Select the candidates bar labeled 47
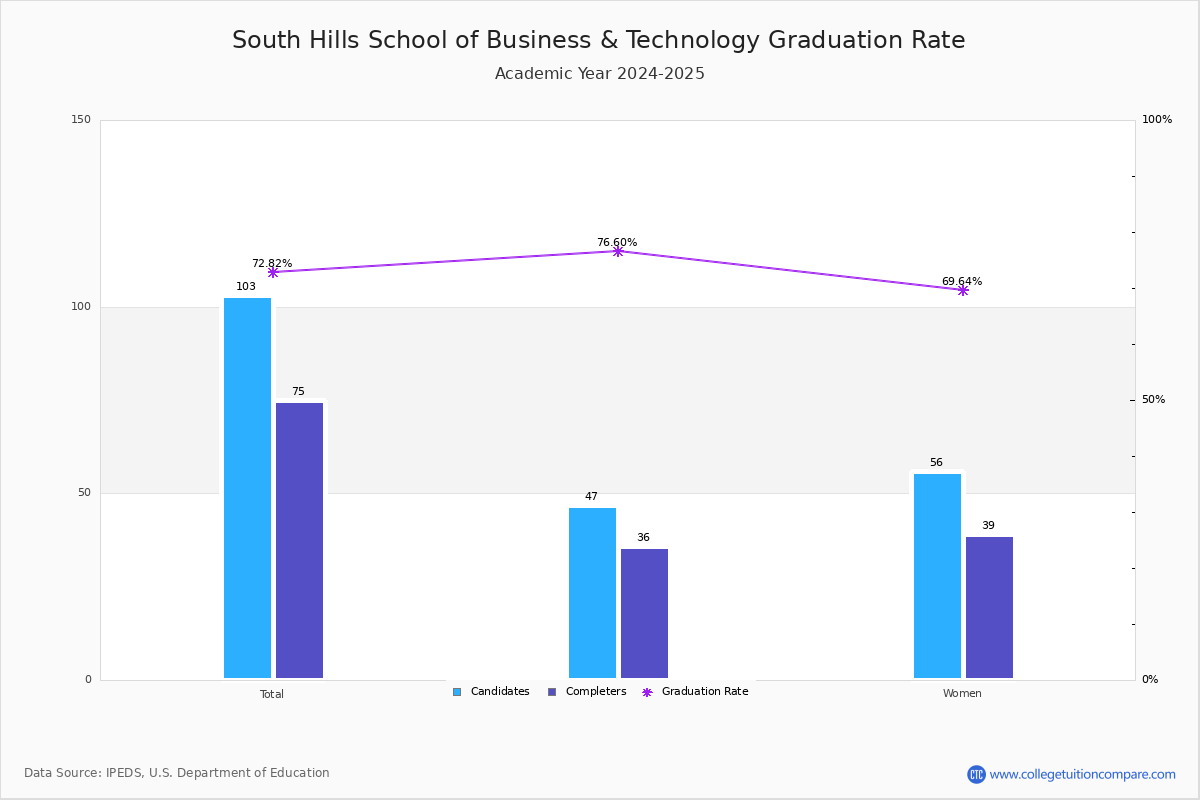Screen dimensions: 1200x800 592,593
